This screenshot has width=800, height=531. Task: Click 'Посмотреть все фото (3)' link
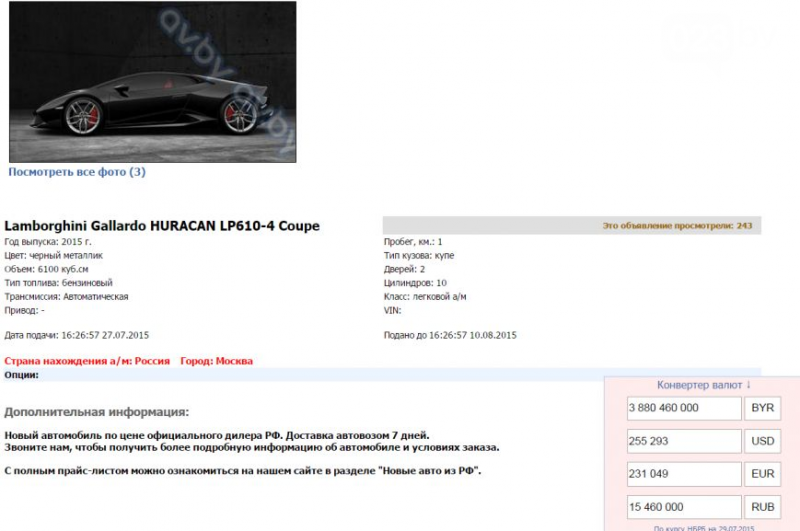click(x=77, y=172)
